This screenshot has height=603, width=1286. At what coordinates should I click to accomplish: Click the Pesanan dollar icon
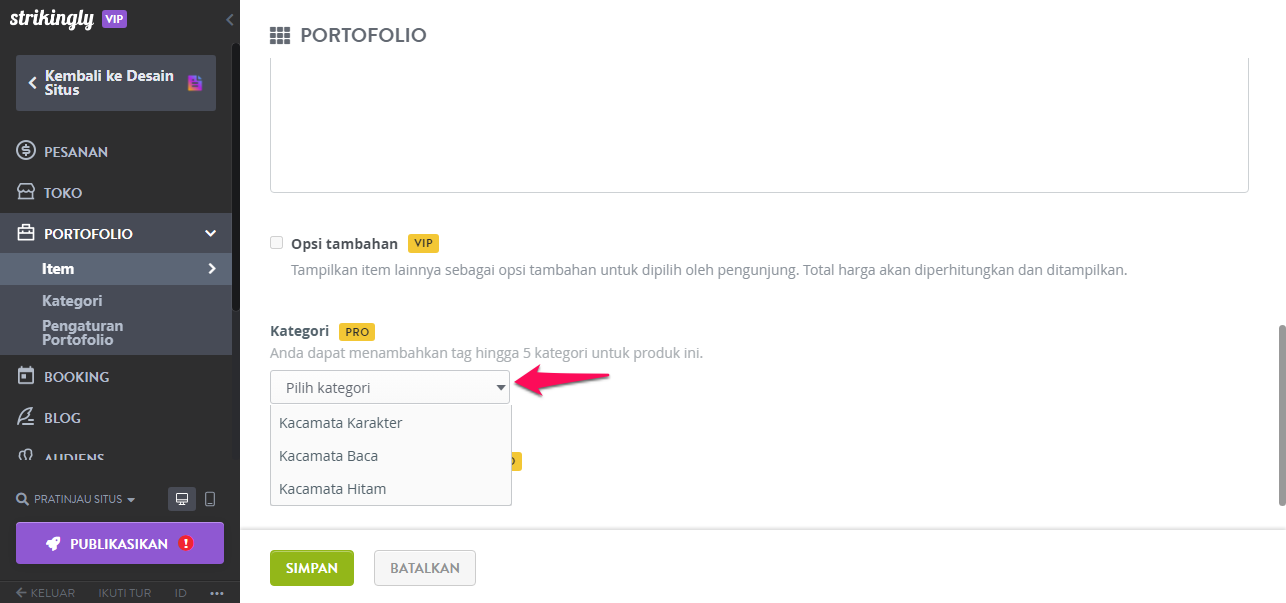point(26,151)
